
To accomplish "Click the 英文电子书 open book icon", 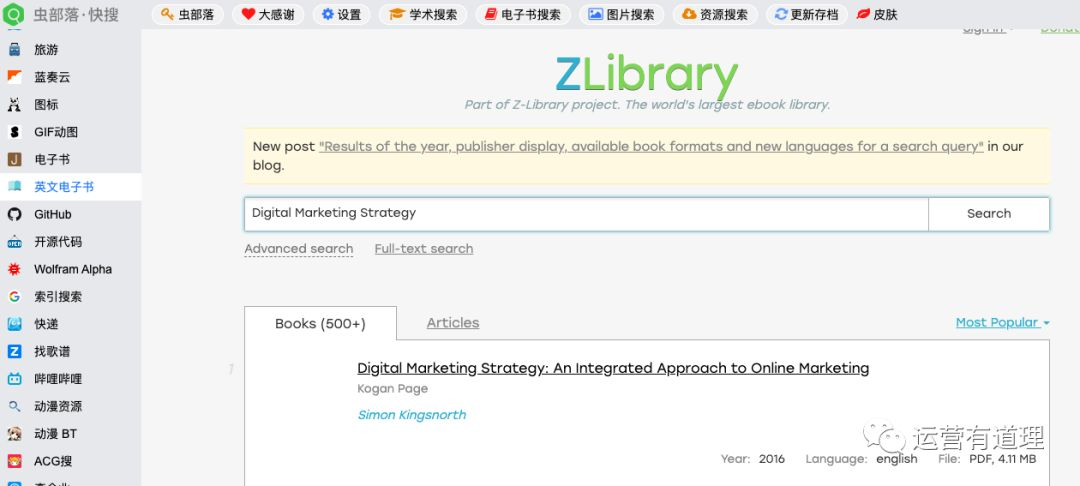I will [14, 187].
